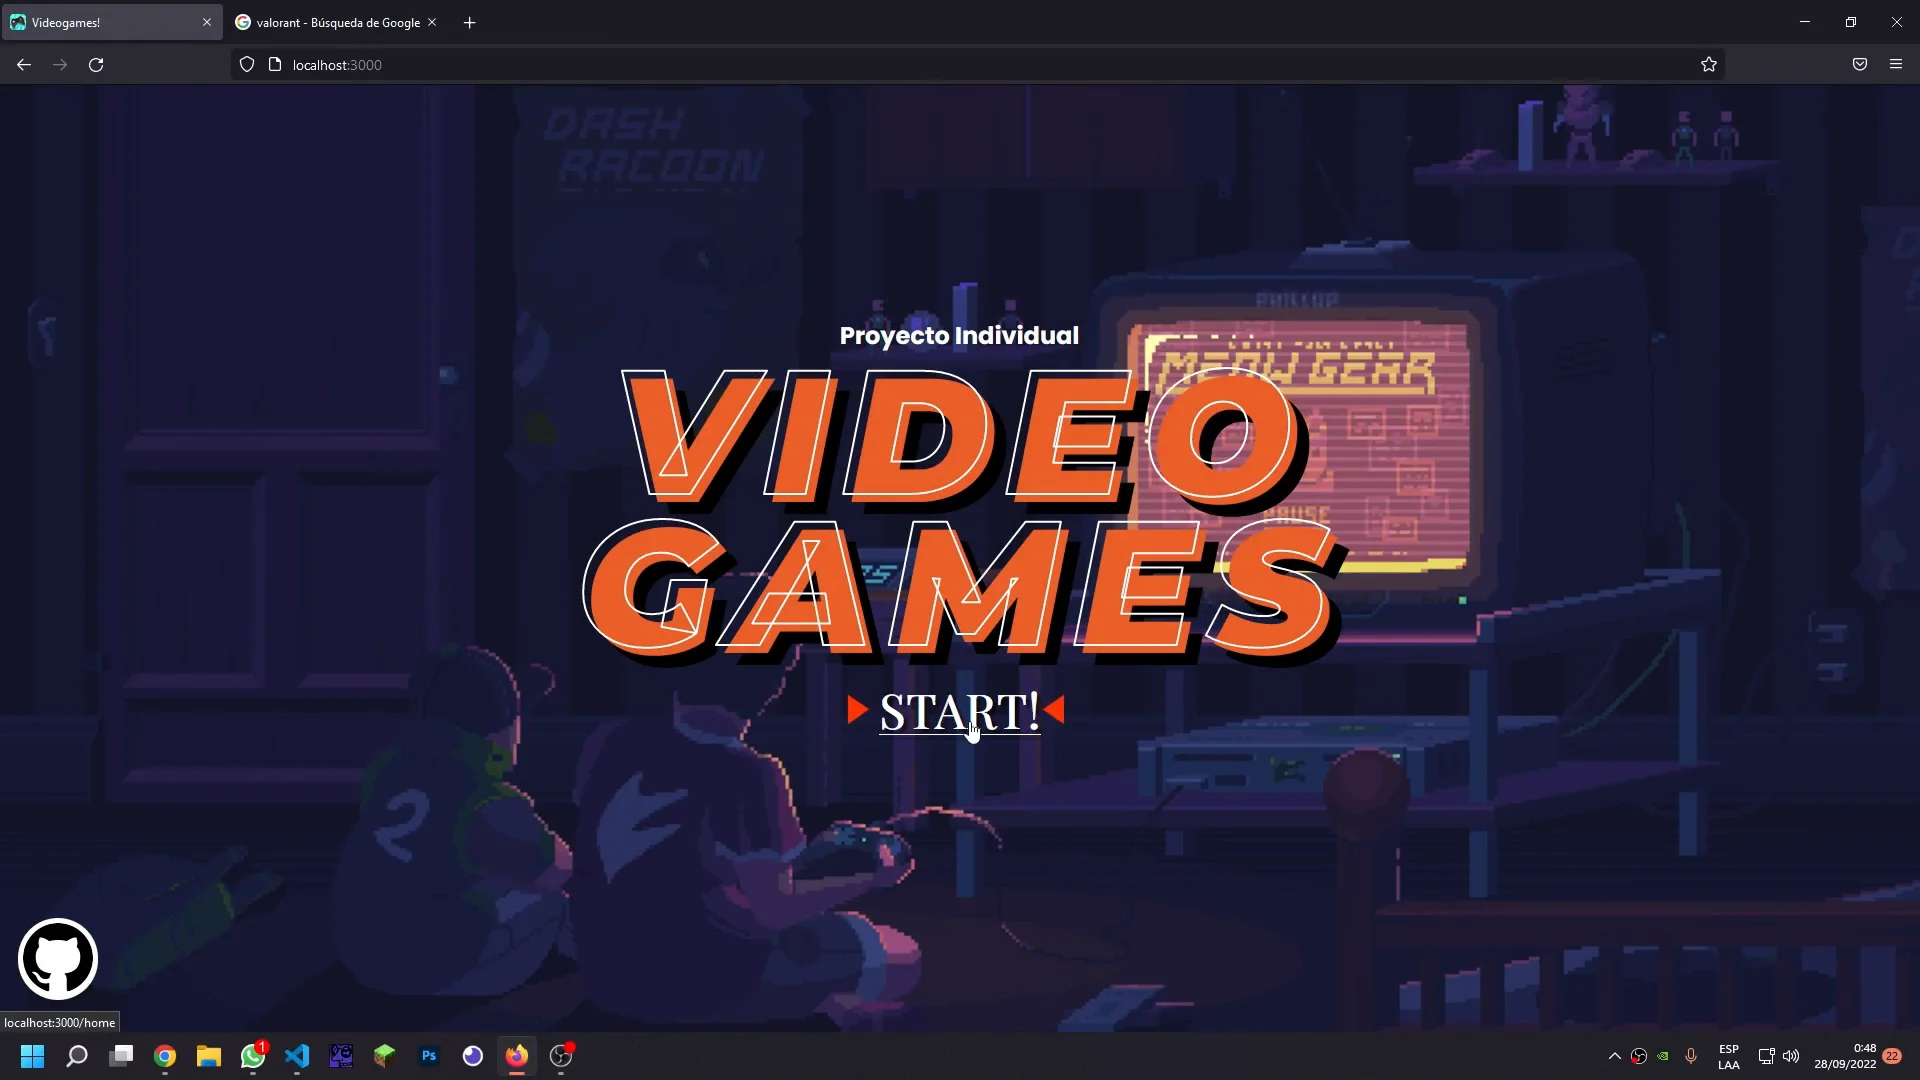Image resolution: width=1920 pixels, height=1080 pixels.
Task: Go back to previous page
Action: (x=24, y=65)
